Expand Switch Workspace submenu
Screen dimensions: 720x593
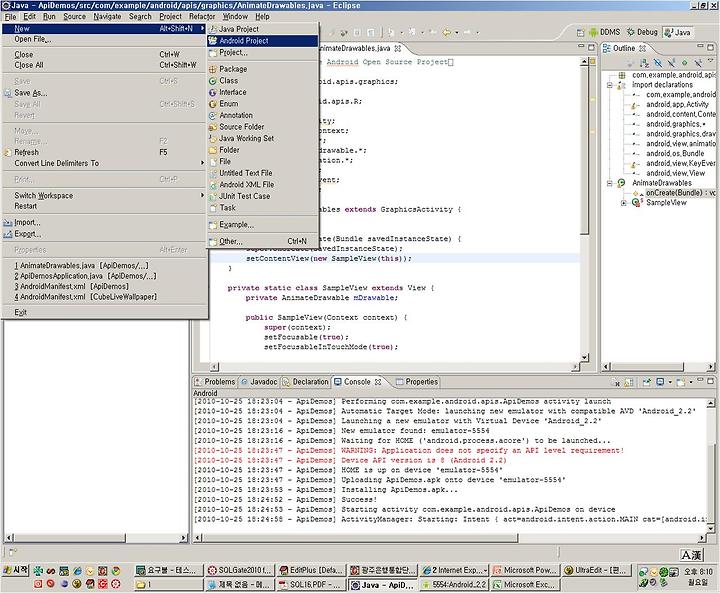pyautogui.click(x=104, y=195)
